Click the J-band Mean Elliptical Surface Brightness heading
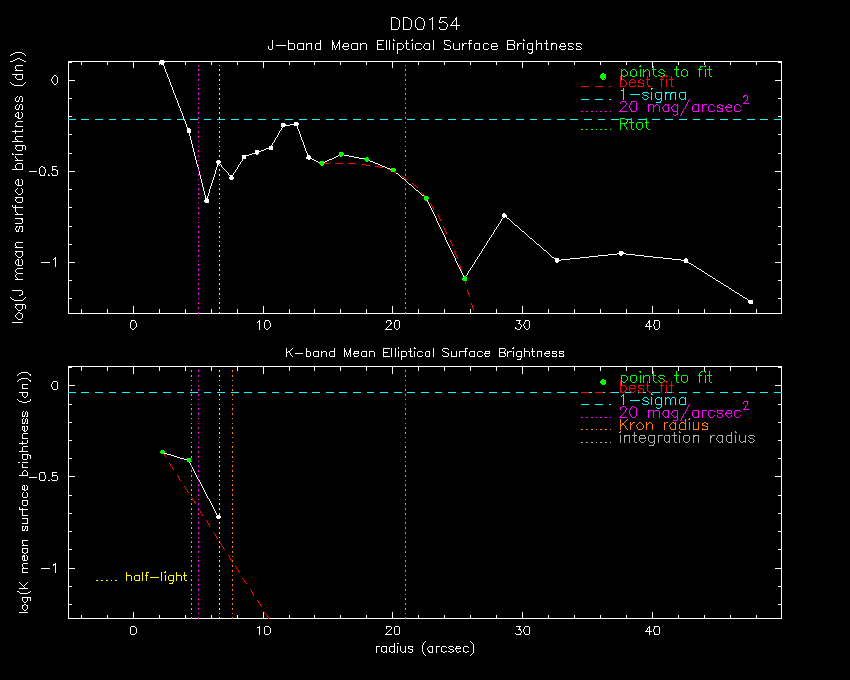850x680 pixels. (x=424, y=46)
